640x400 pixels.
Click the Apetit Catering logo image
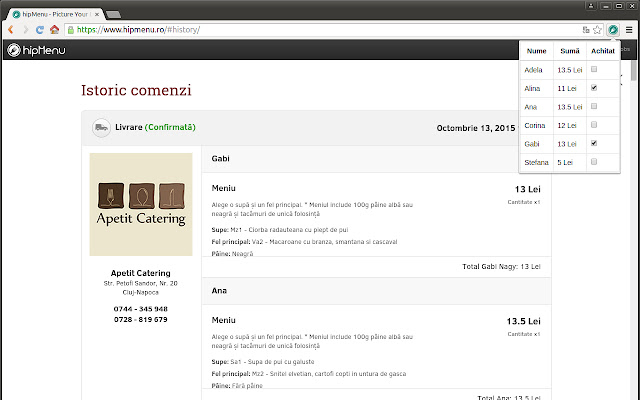(141, 204)
